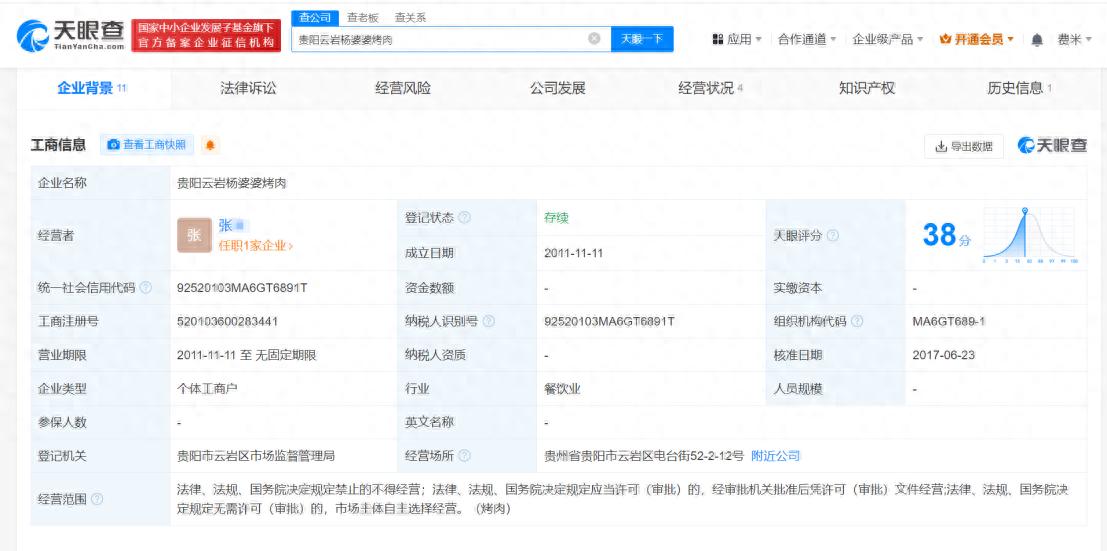The width and height of the screenshot is (1107, 551).
Task: Click the notification bell in the top bar
Action: (x=1037, y=39)
